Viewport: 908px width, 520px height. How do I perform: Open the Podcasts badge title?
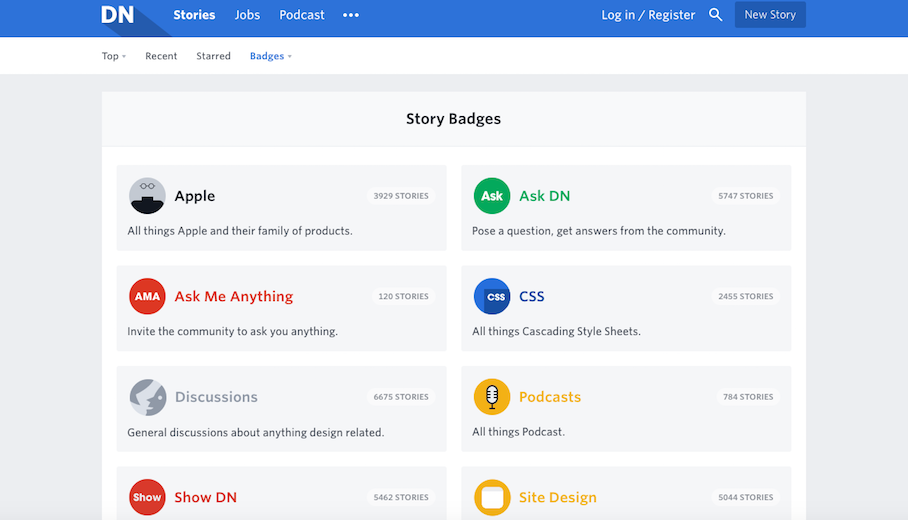click(550, 397)
